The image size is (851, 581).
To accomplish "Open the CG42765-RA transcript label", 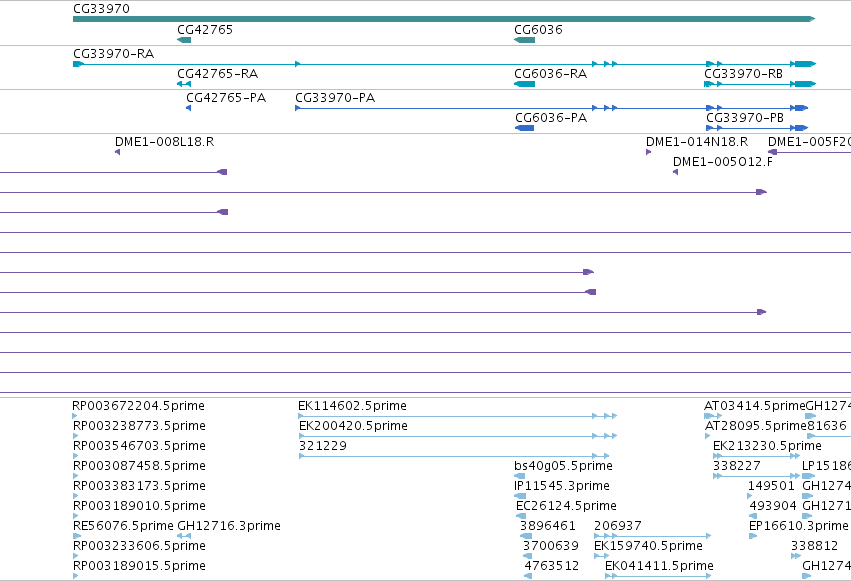I will point(218,73).
